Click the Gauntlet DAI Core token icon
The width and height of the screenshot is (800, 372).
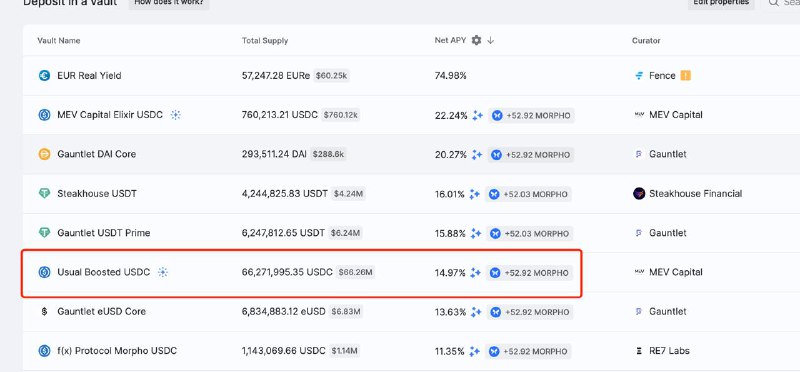click(x=44, y=154)
